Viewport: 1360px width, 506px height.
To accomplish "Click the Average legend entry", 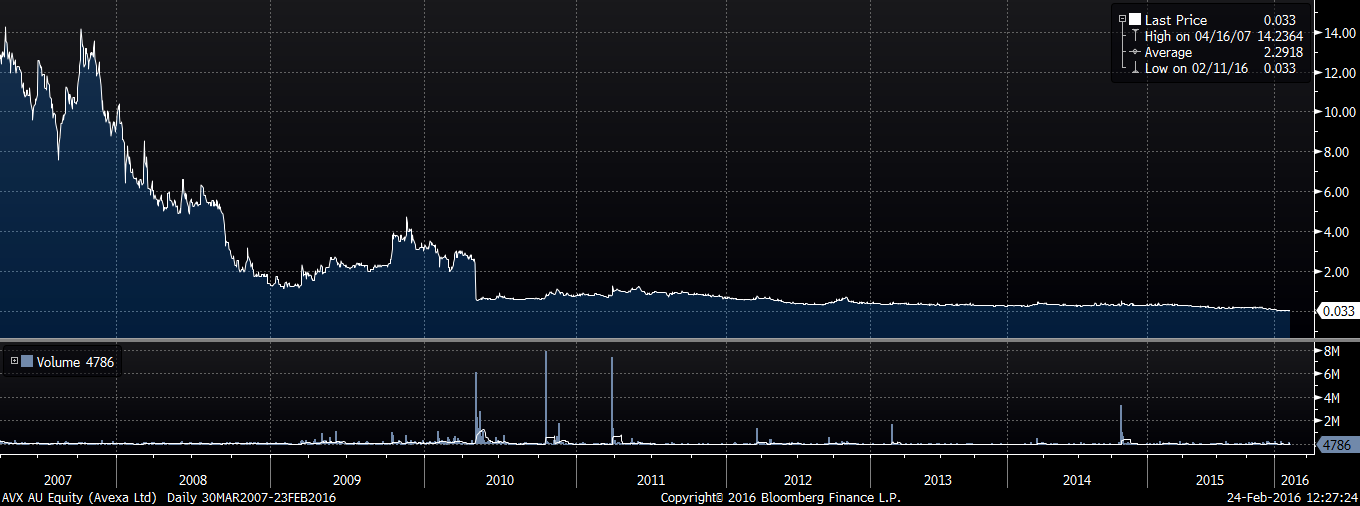I will [x=1169, y=52].
